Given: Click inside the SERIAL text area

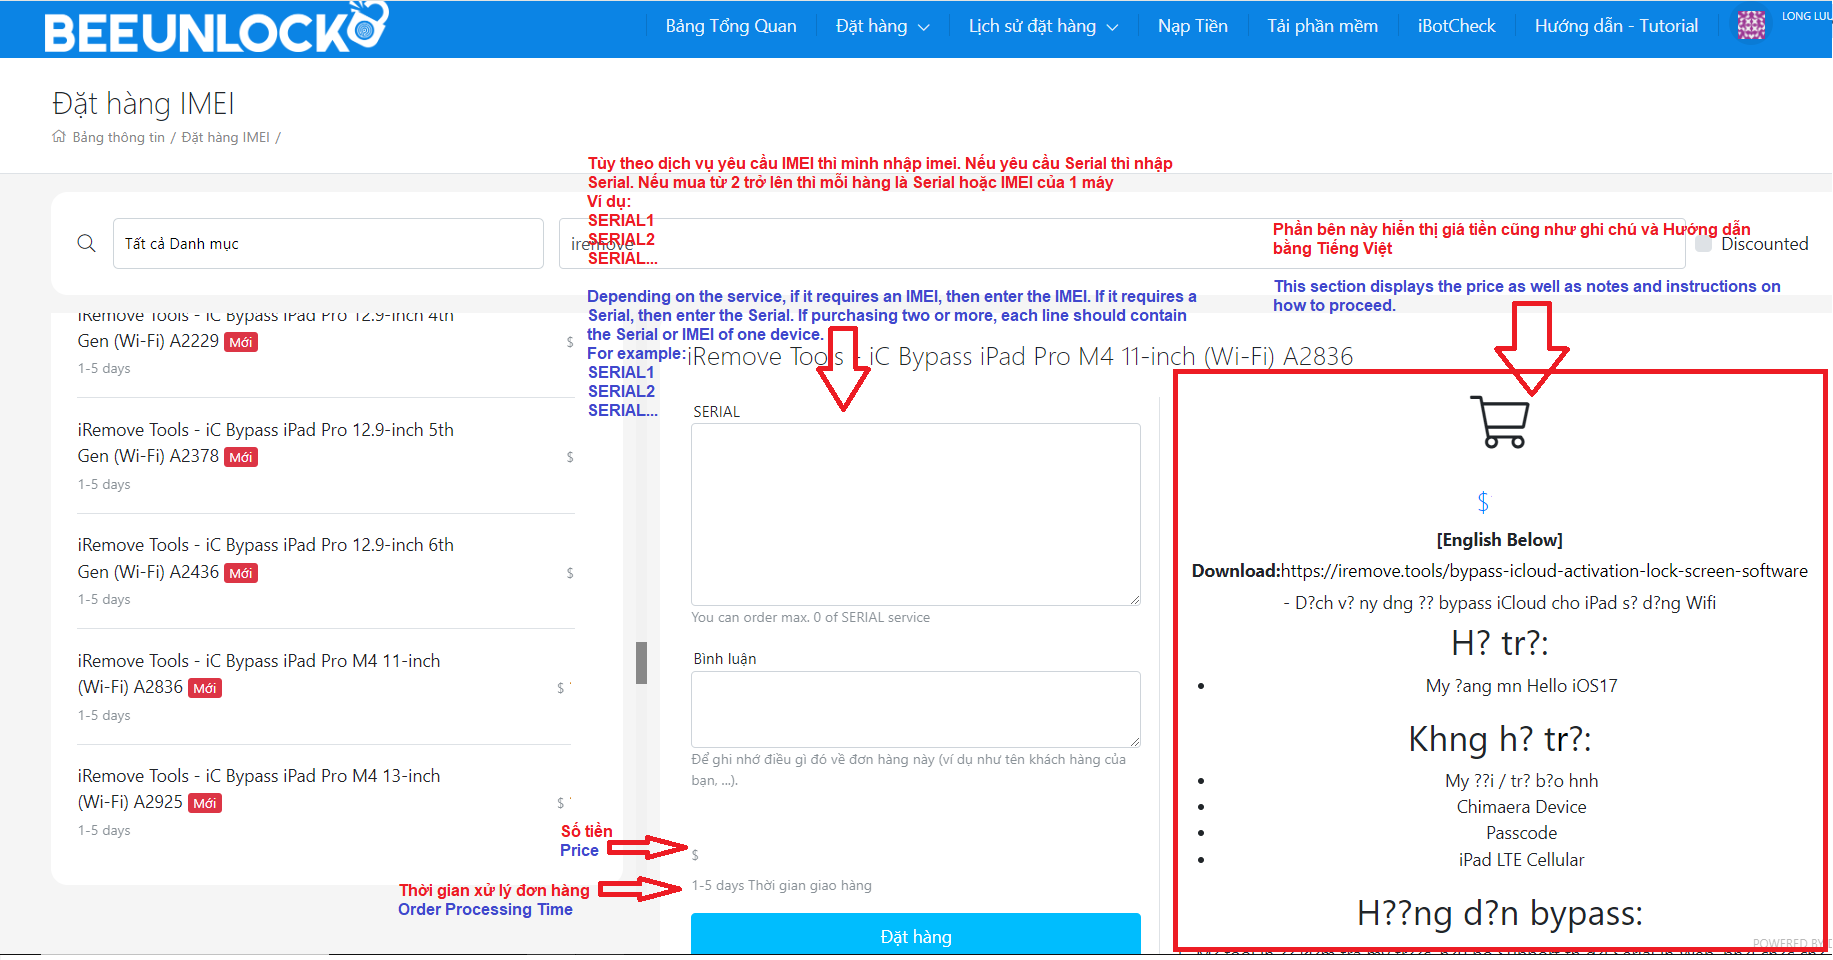Looking at the screenshot, I should 916,514.
